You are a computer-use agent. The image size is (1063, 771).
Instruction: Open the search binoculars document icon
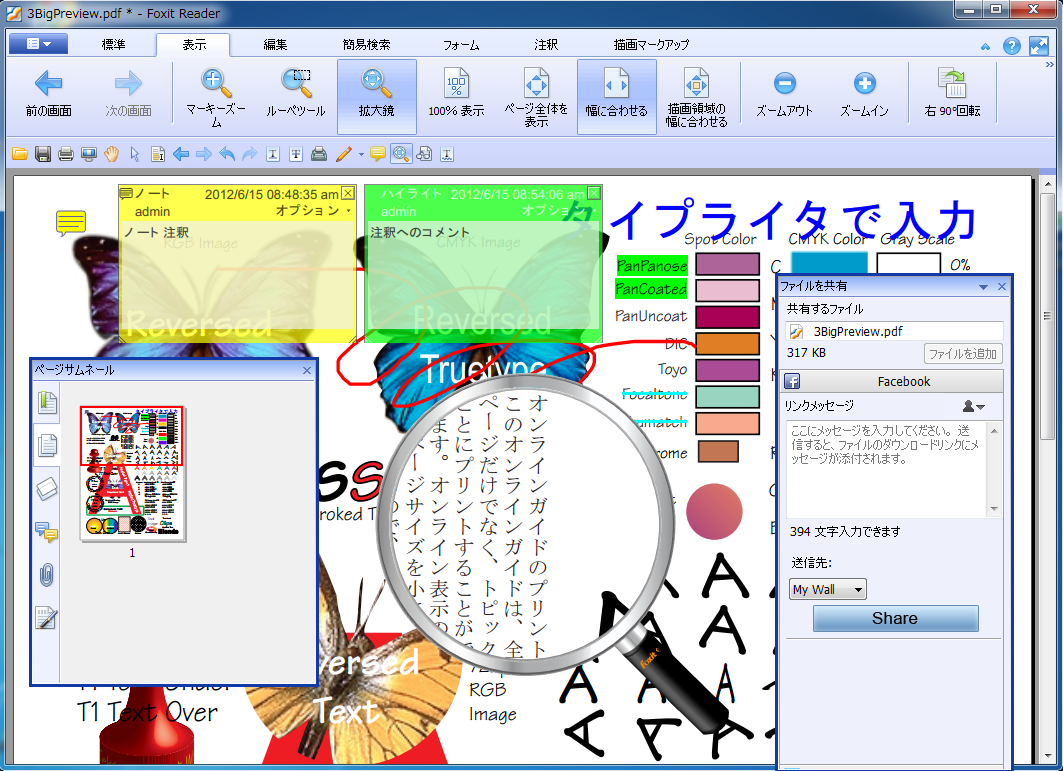(424, 155)
